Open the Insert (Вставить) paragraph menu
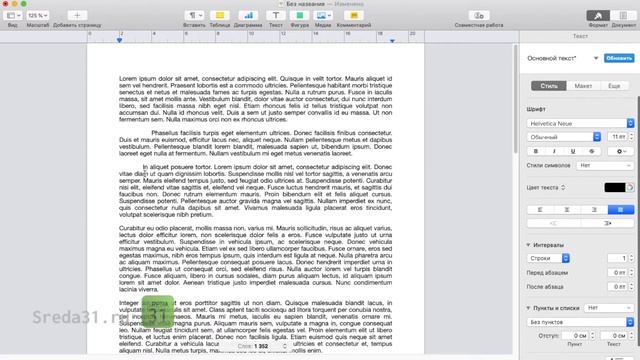The width and height of the screenshot is (640, 360). click(194, 16)
